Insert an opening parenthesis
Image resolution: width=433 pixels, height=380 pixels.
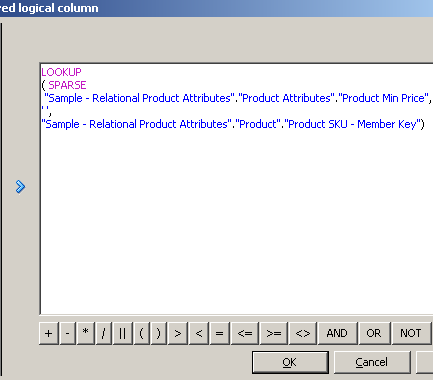[142, 333]
